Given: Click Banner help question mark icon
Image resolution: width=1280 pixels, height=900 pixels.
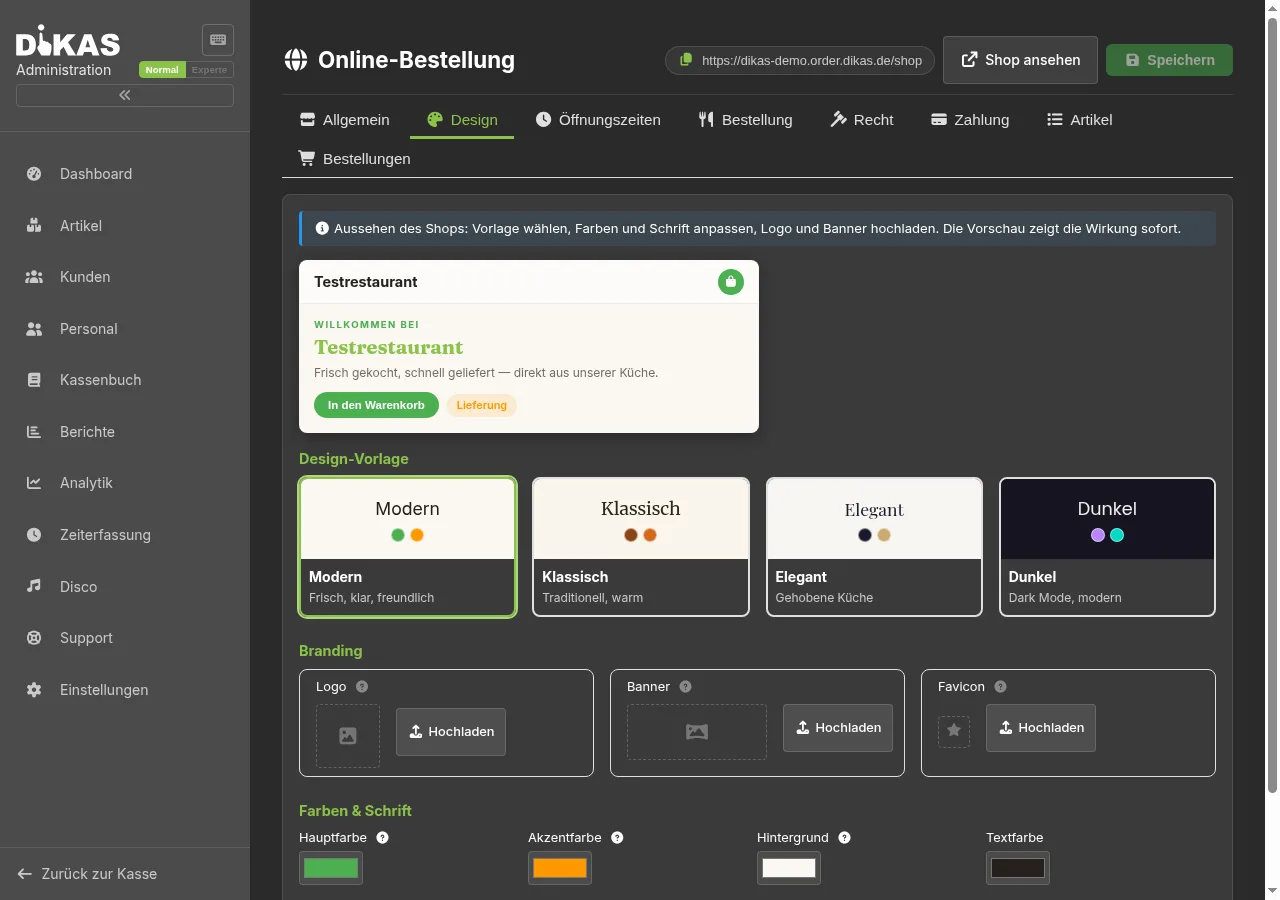Looking at the screenshot, I should click(x=685, y=687).
